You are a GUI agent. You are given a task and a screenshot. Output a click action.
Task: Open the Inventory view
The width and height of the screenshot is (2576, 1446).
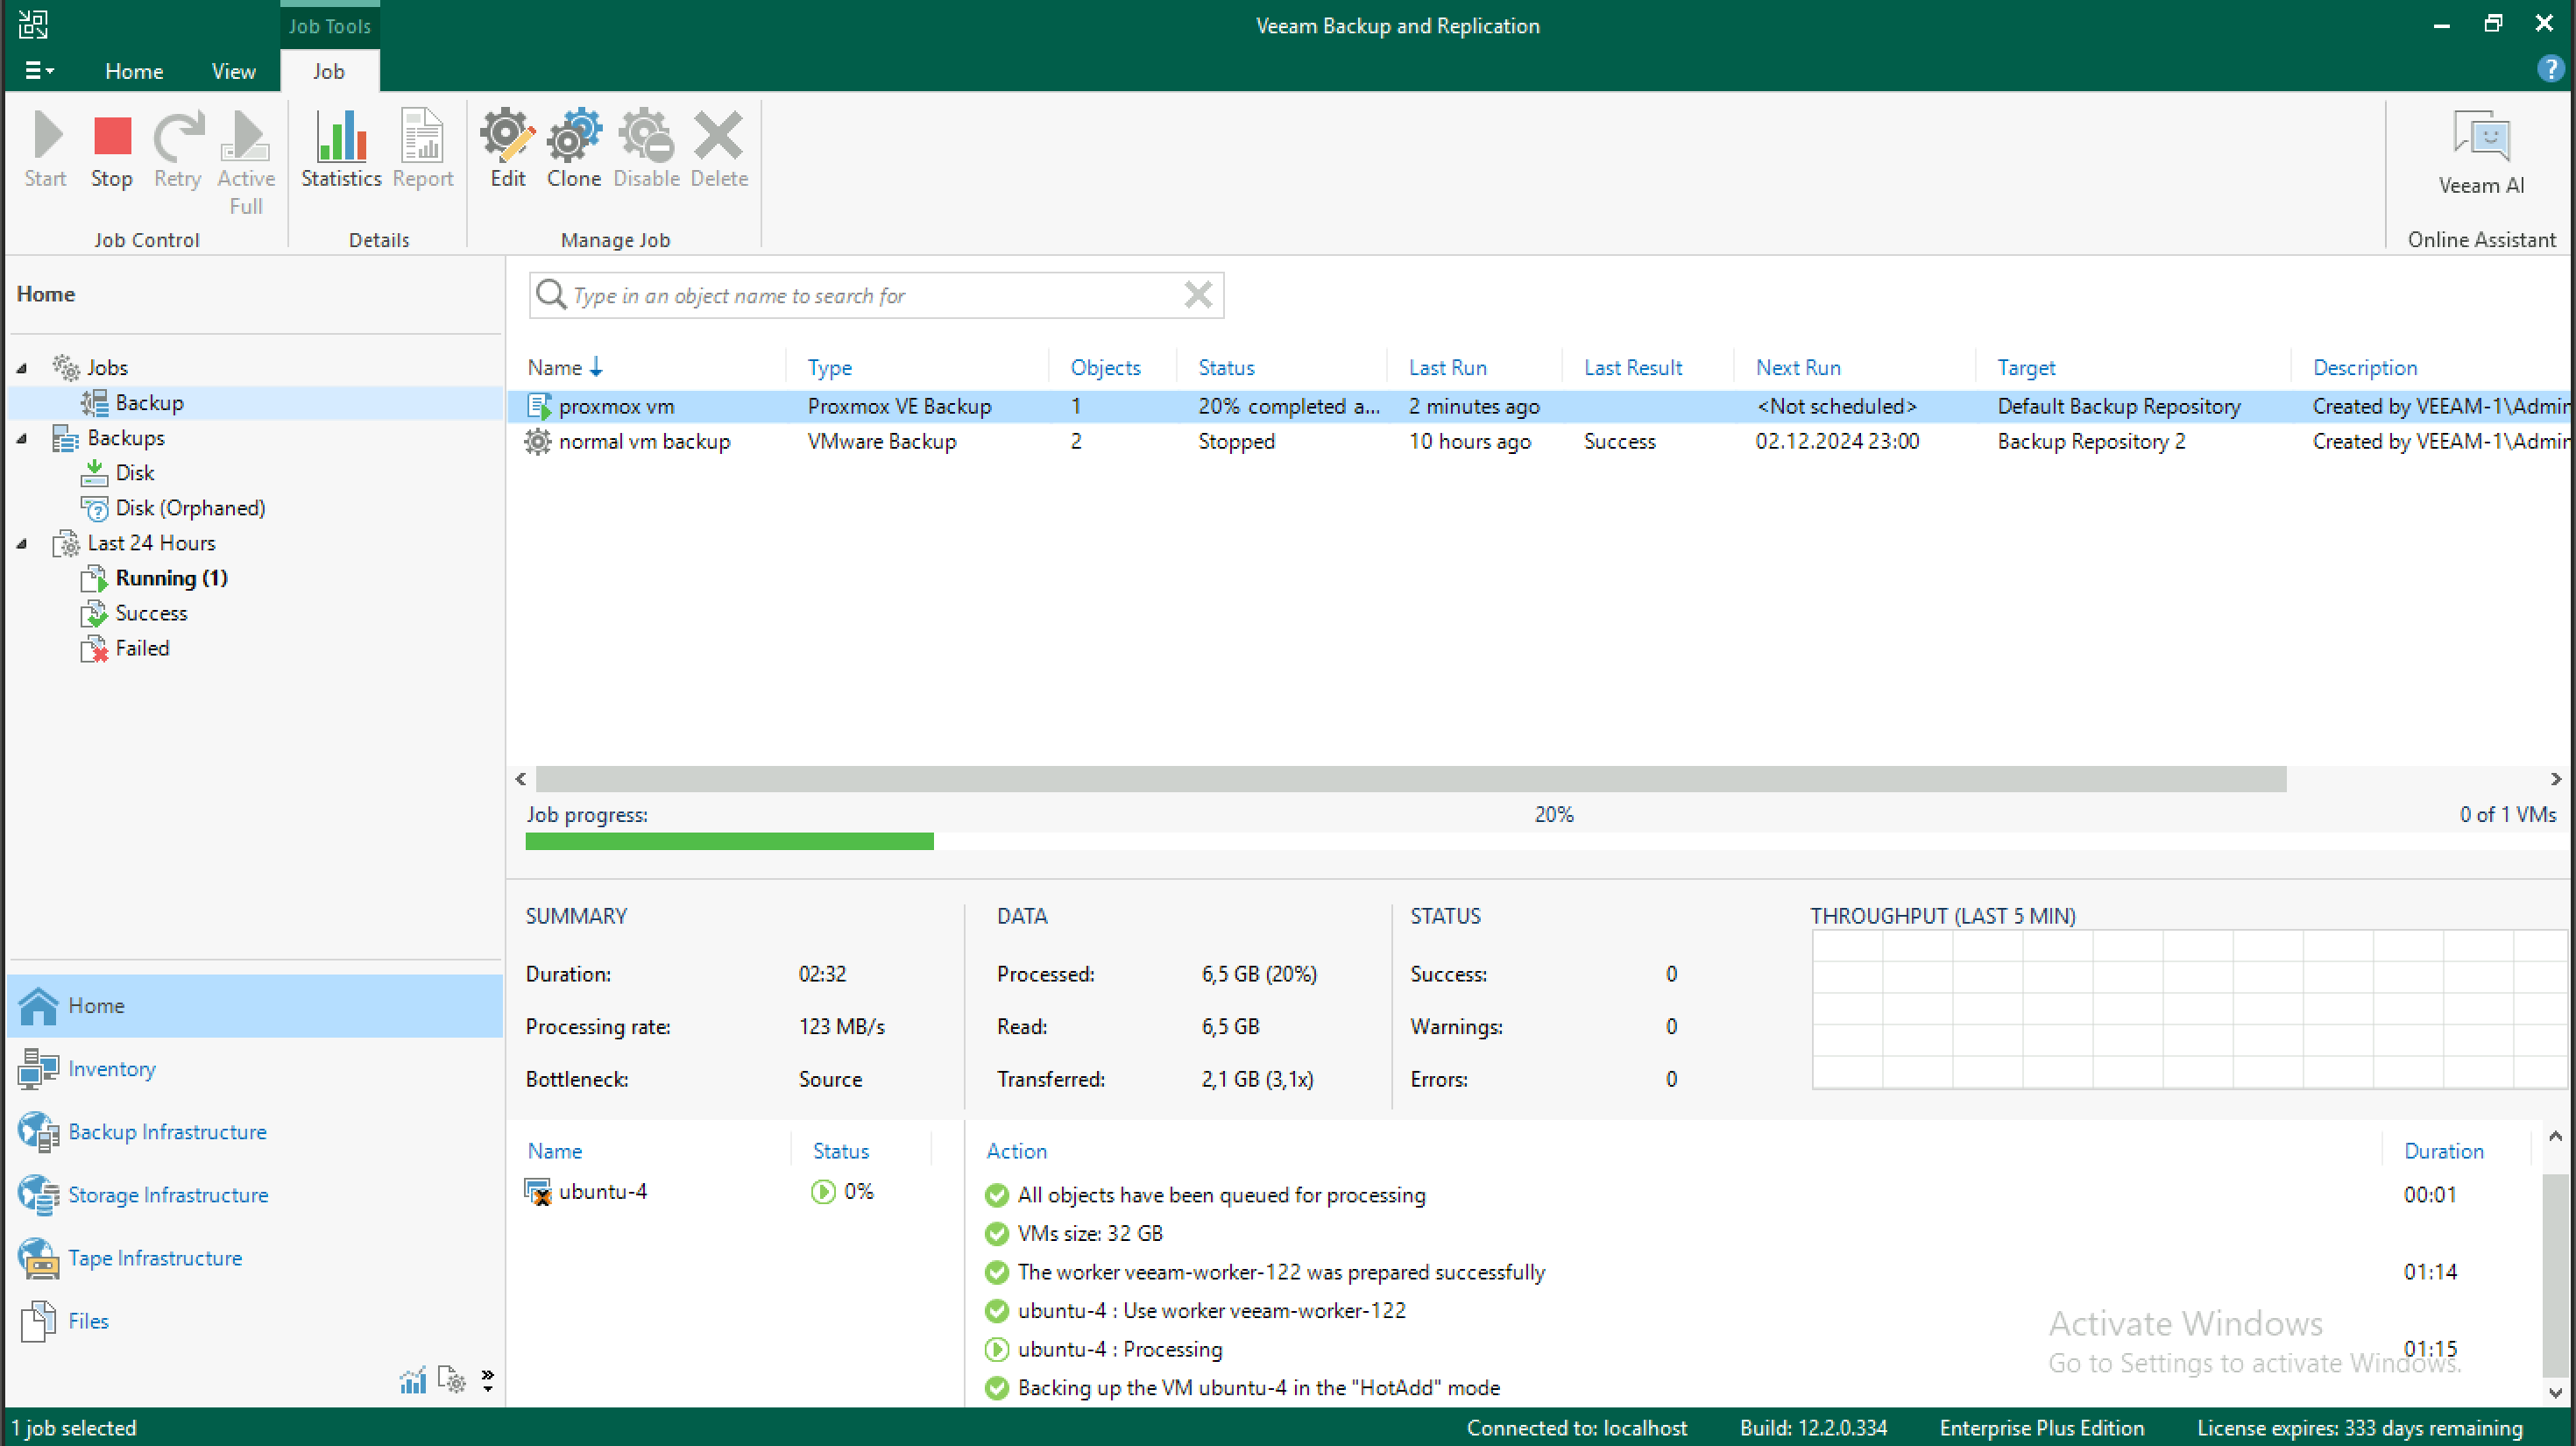pos(256,1069)
